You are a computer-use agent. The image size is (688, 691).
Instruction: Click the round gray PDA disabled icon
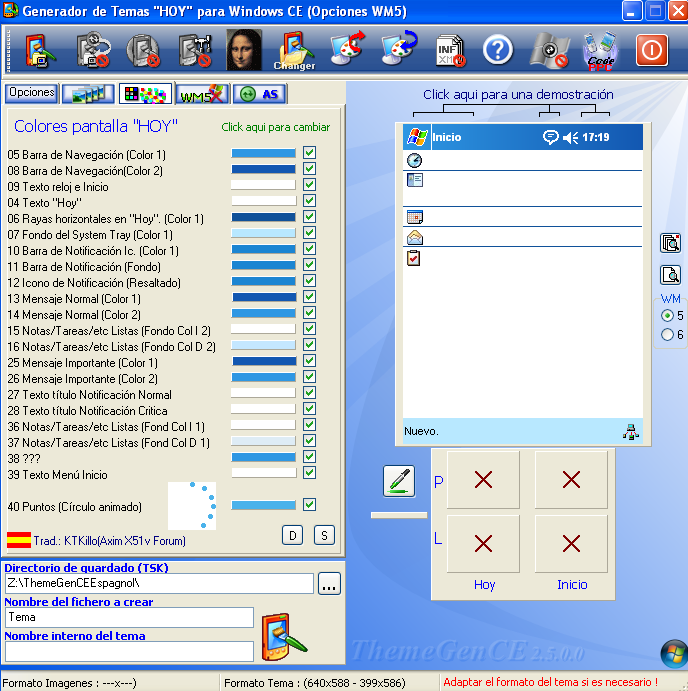tap(143, 50)
